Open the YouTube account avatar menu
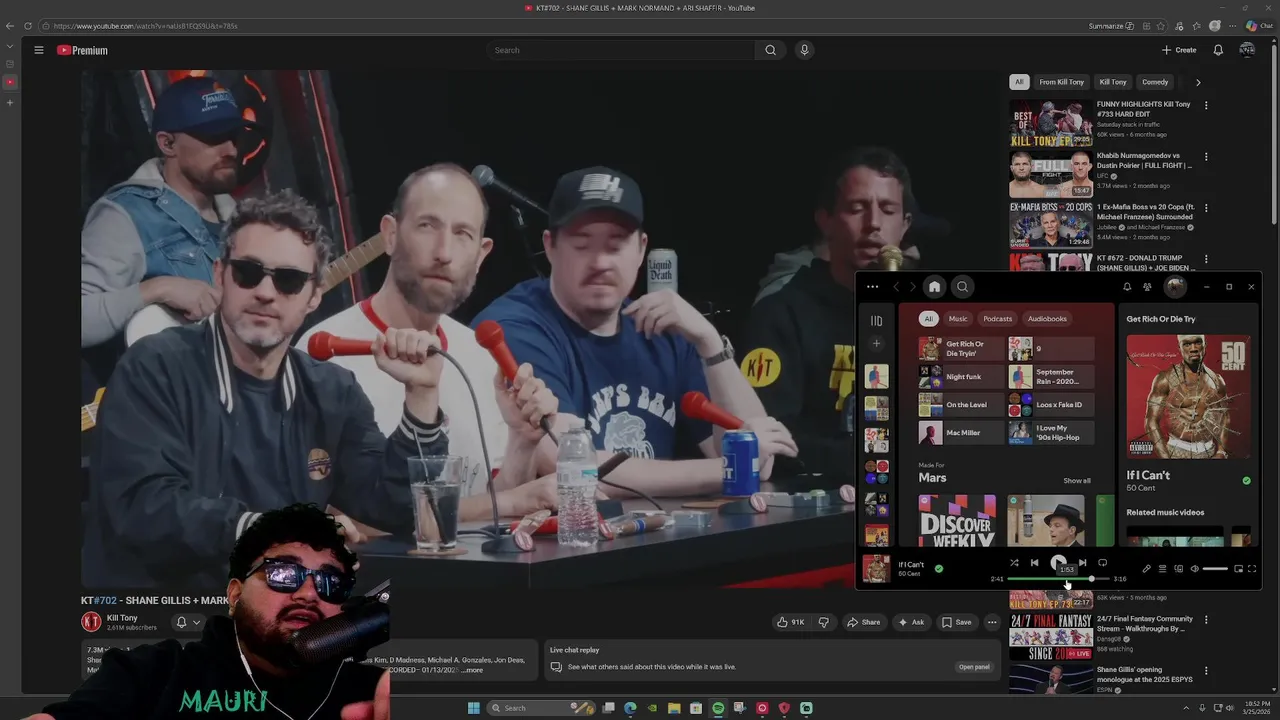Viewport: 1280px width, 720px height. point(1247,50)
